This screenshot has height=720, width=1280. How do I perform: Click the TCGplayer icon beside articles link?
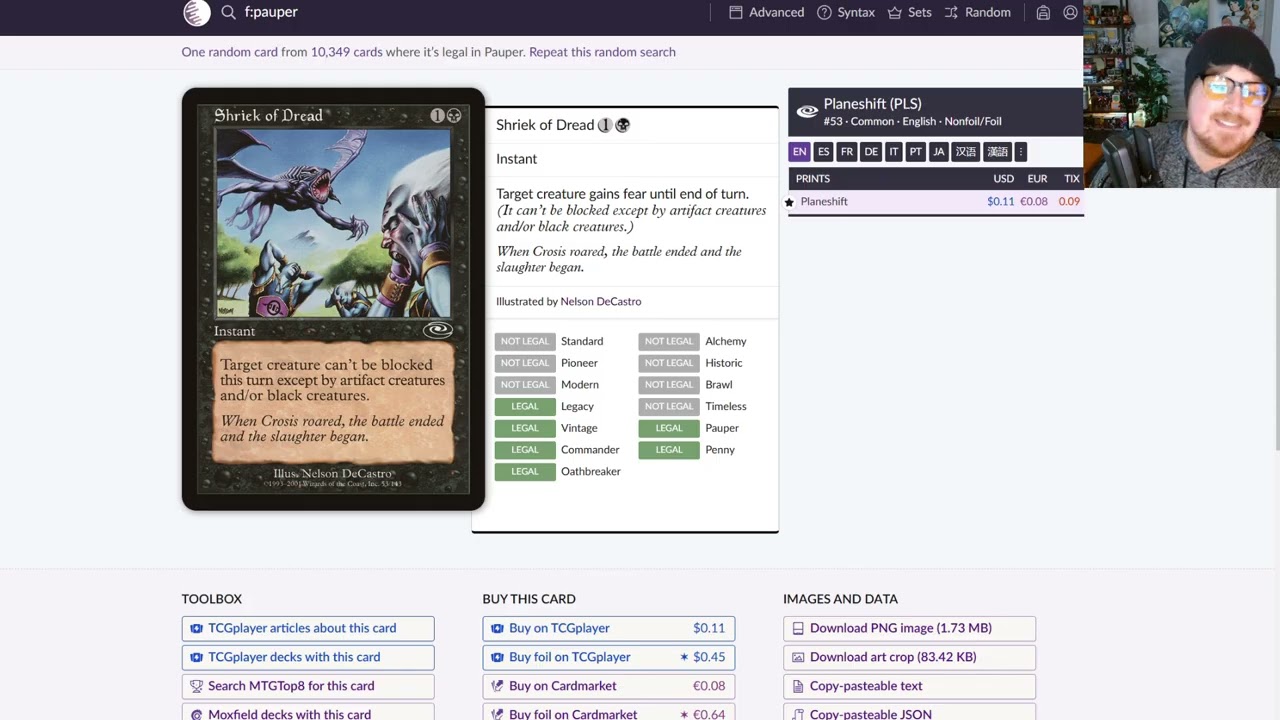click(197, 628)
